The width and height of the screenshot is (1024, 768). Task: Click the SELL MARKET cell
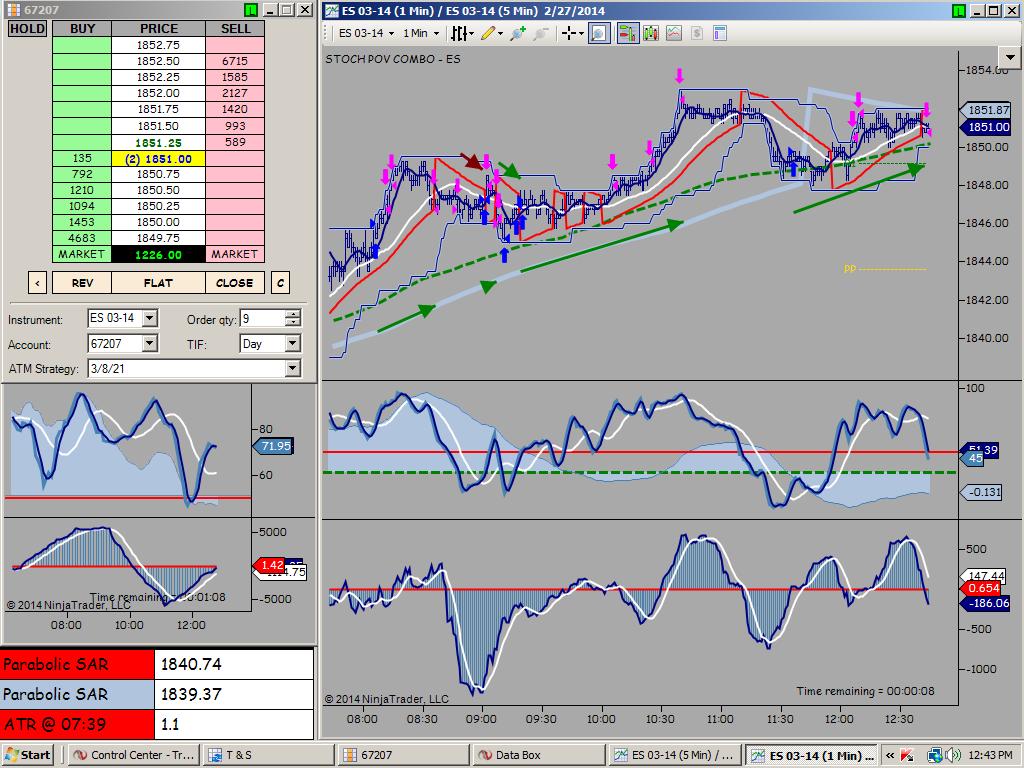234,254
